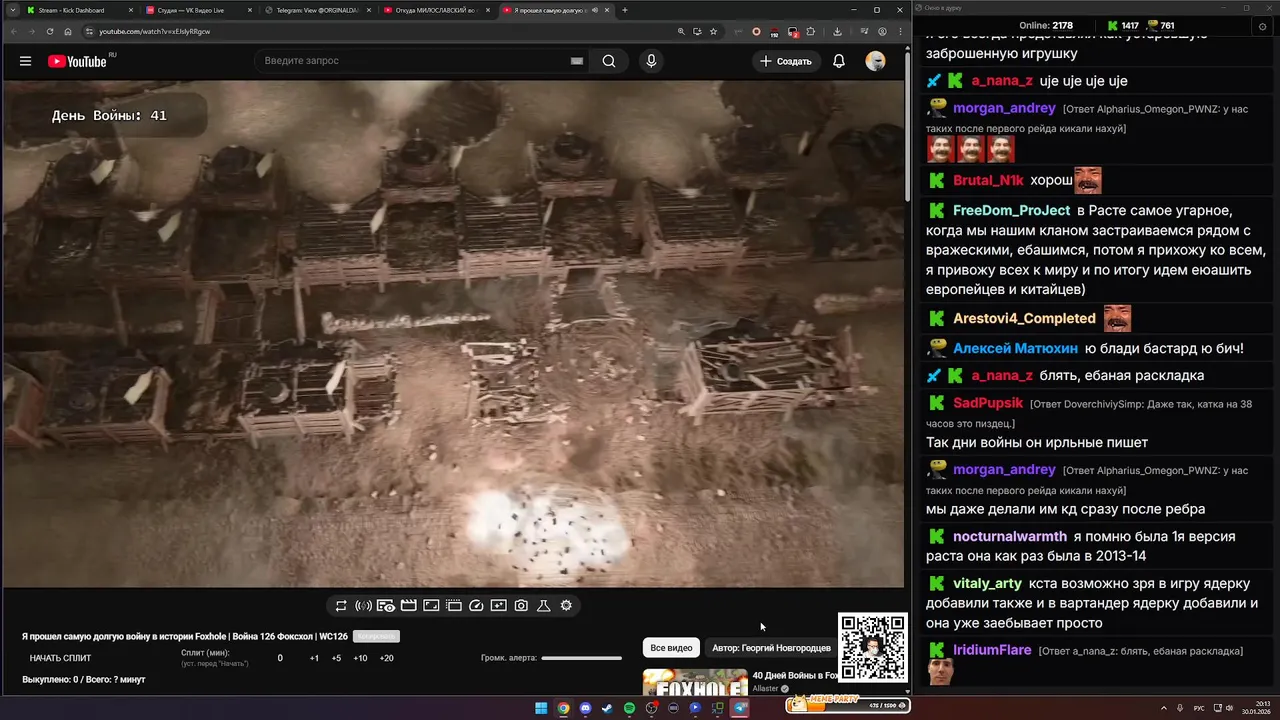Open the tab search dropdown arrow
This screenshot has height=720, width=1280.
(x=12, y=10)
